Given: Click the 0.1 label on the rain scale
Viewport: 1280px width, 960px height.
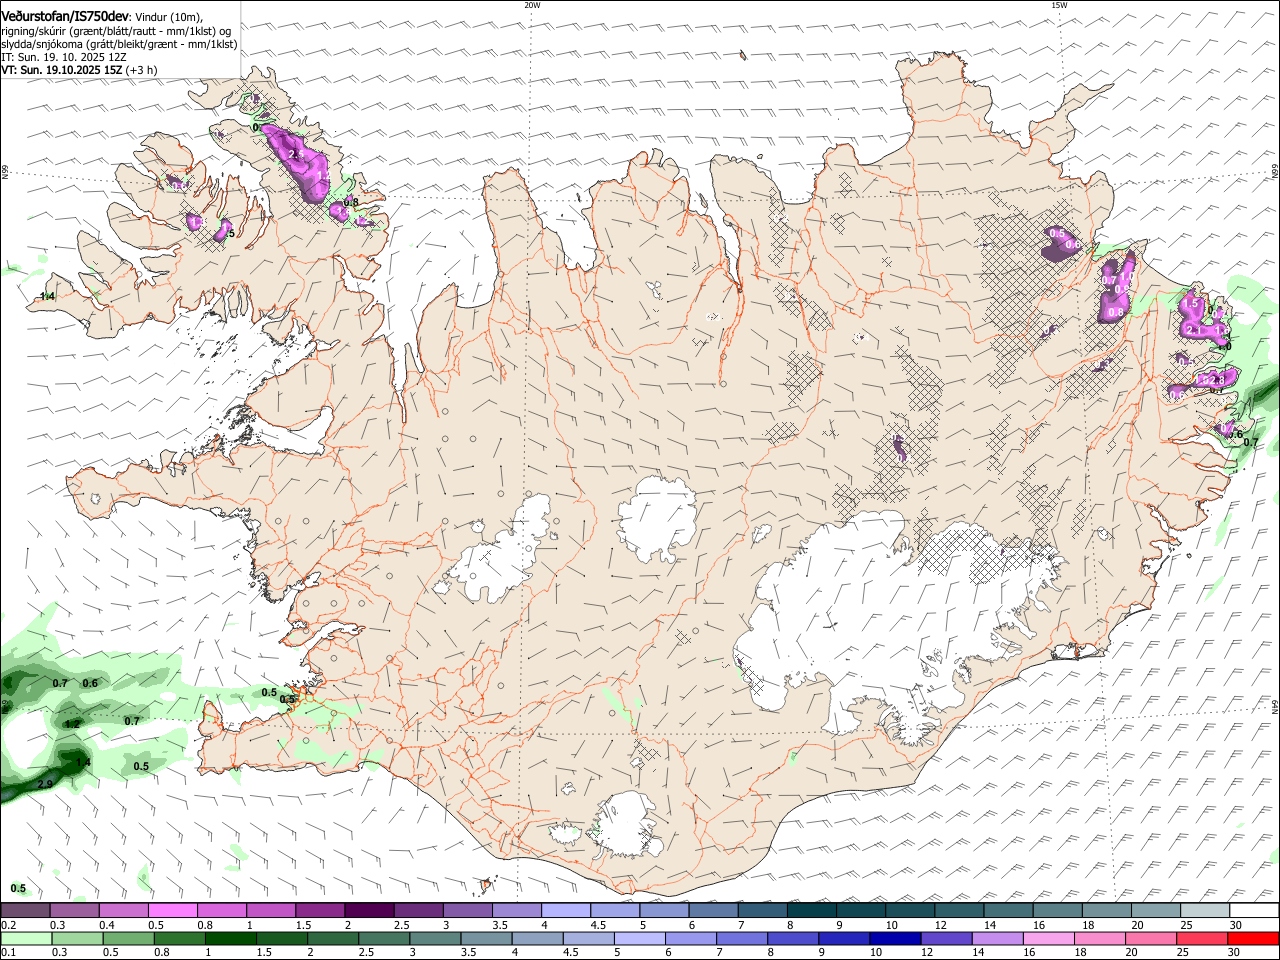Looking at the screenshot, I should [x=8, y=953].
